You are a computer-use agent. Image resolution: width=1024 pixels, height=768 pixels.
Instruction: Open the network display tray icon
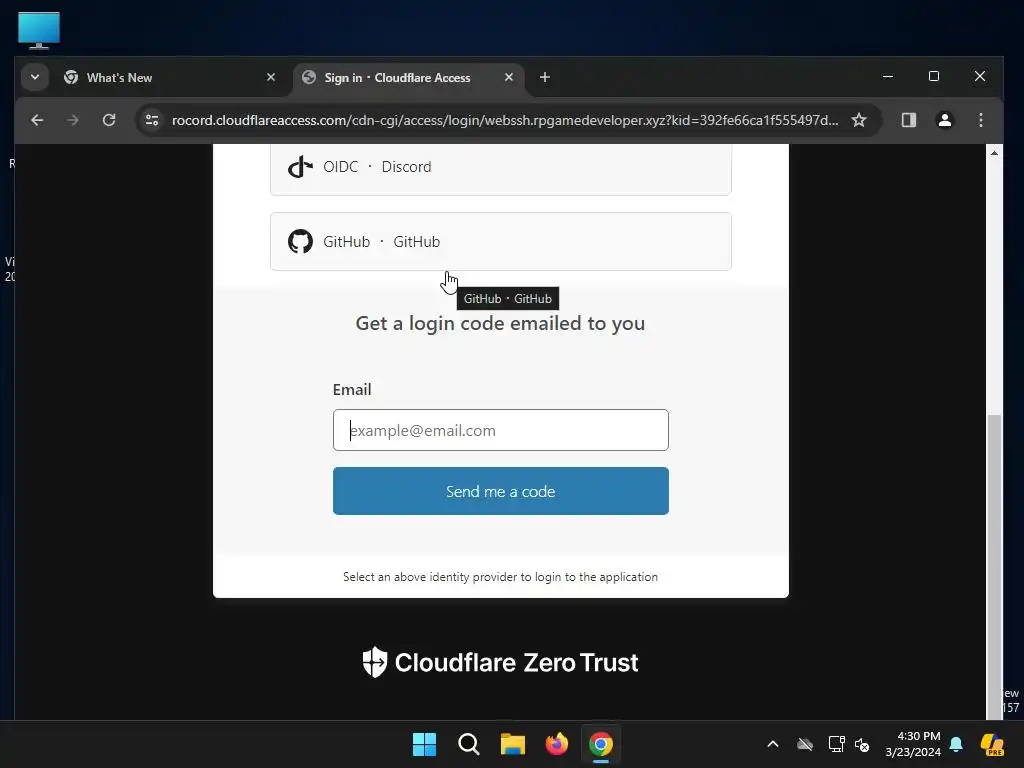pos(836,744)
